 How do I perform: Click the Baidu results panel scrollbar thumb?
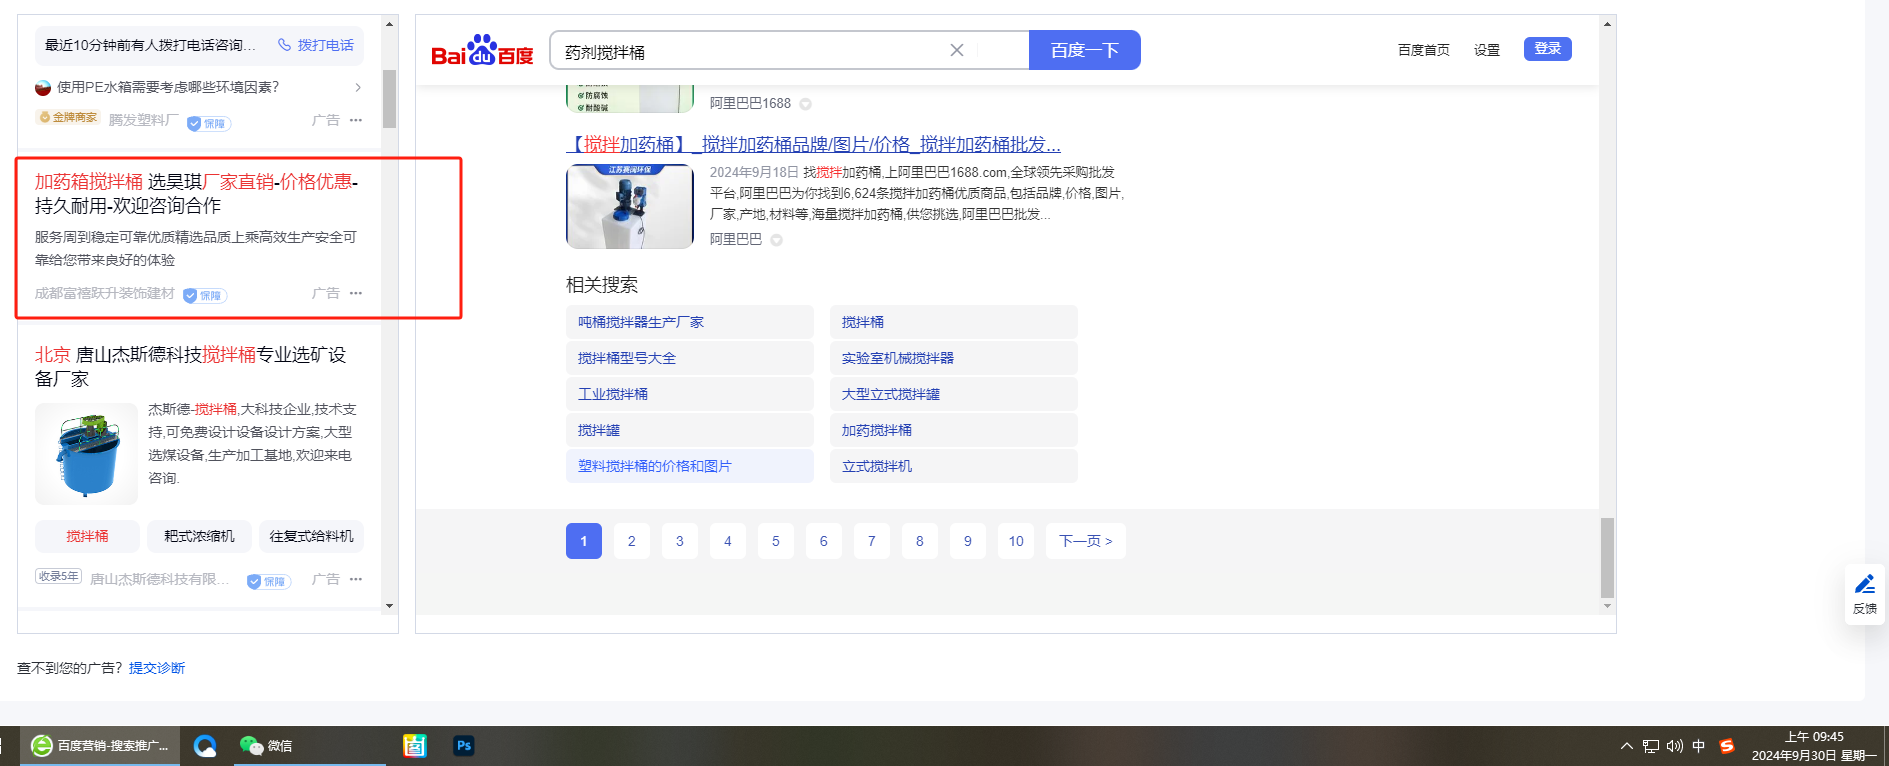pos(1607,557)
